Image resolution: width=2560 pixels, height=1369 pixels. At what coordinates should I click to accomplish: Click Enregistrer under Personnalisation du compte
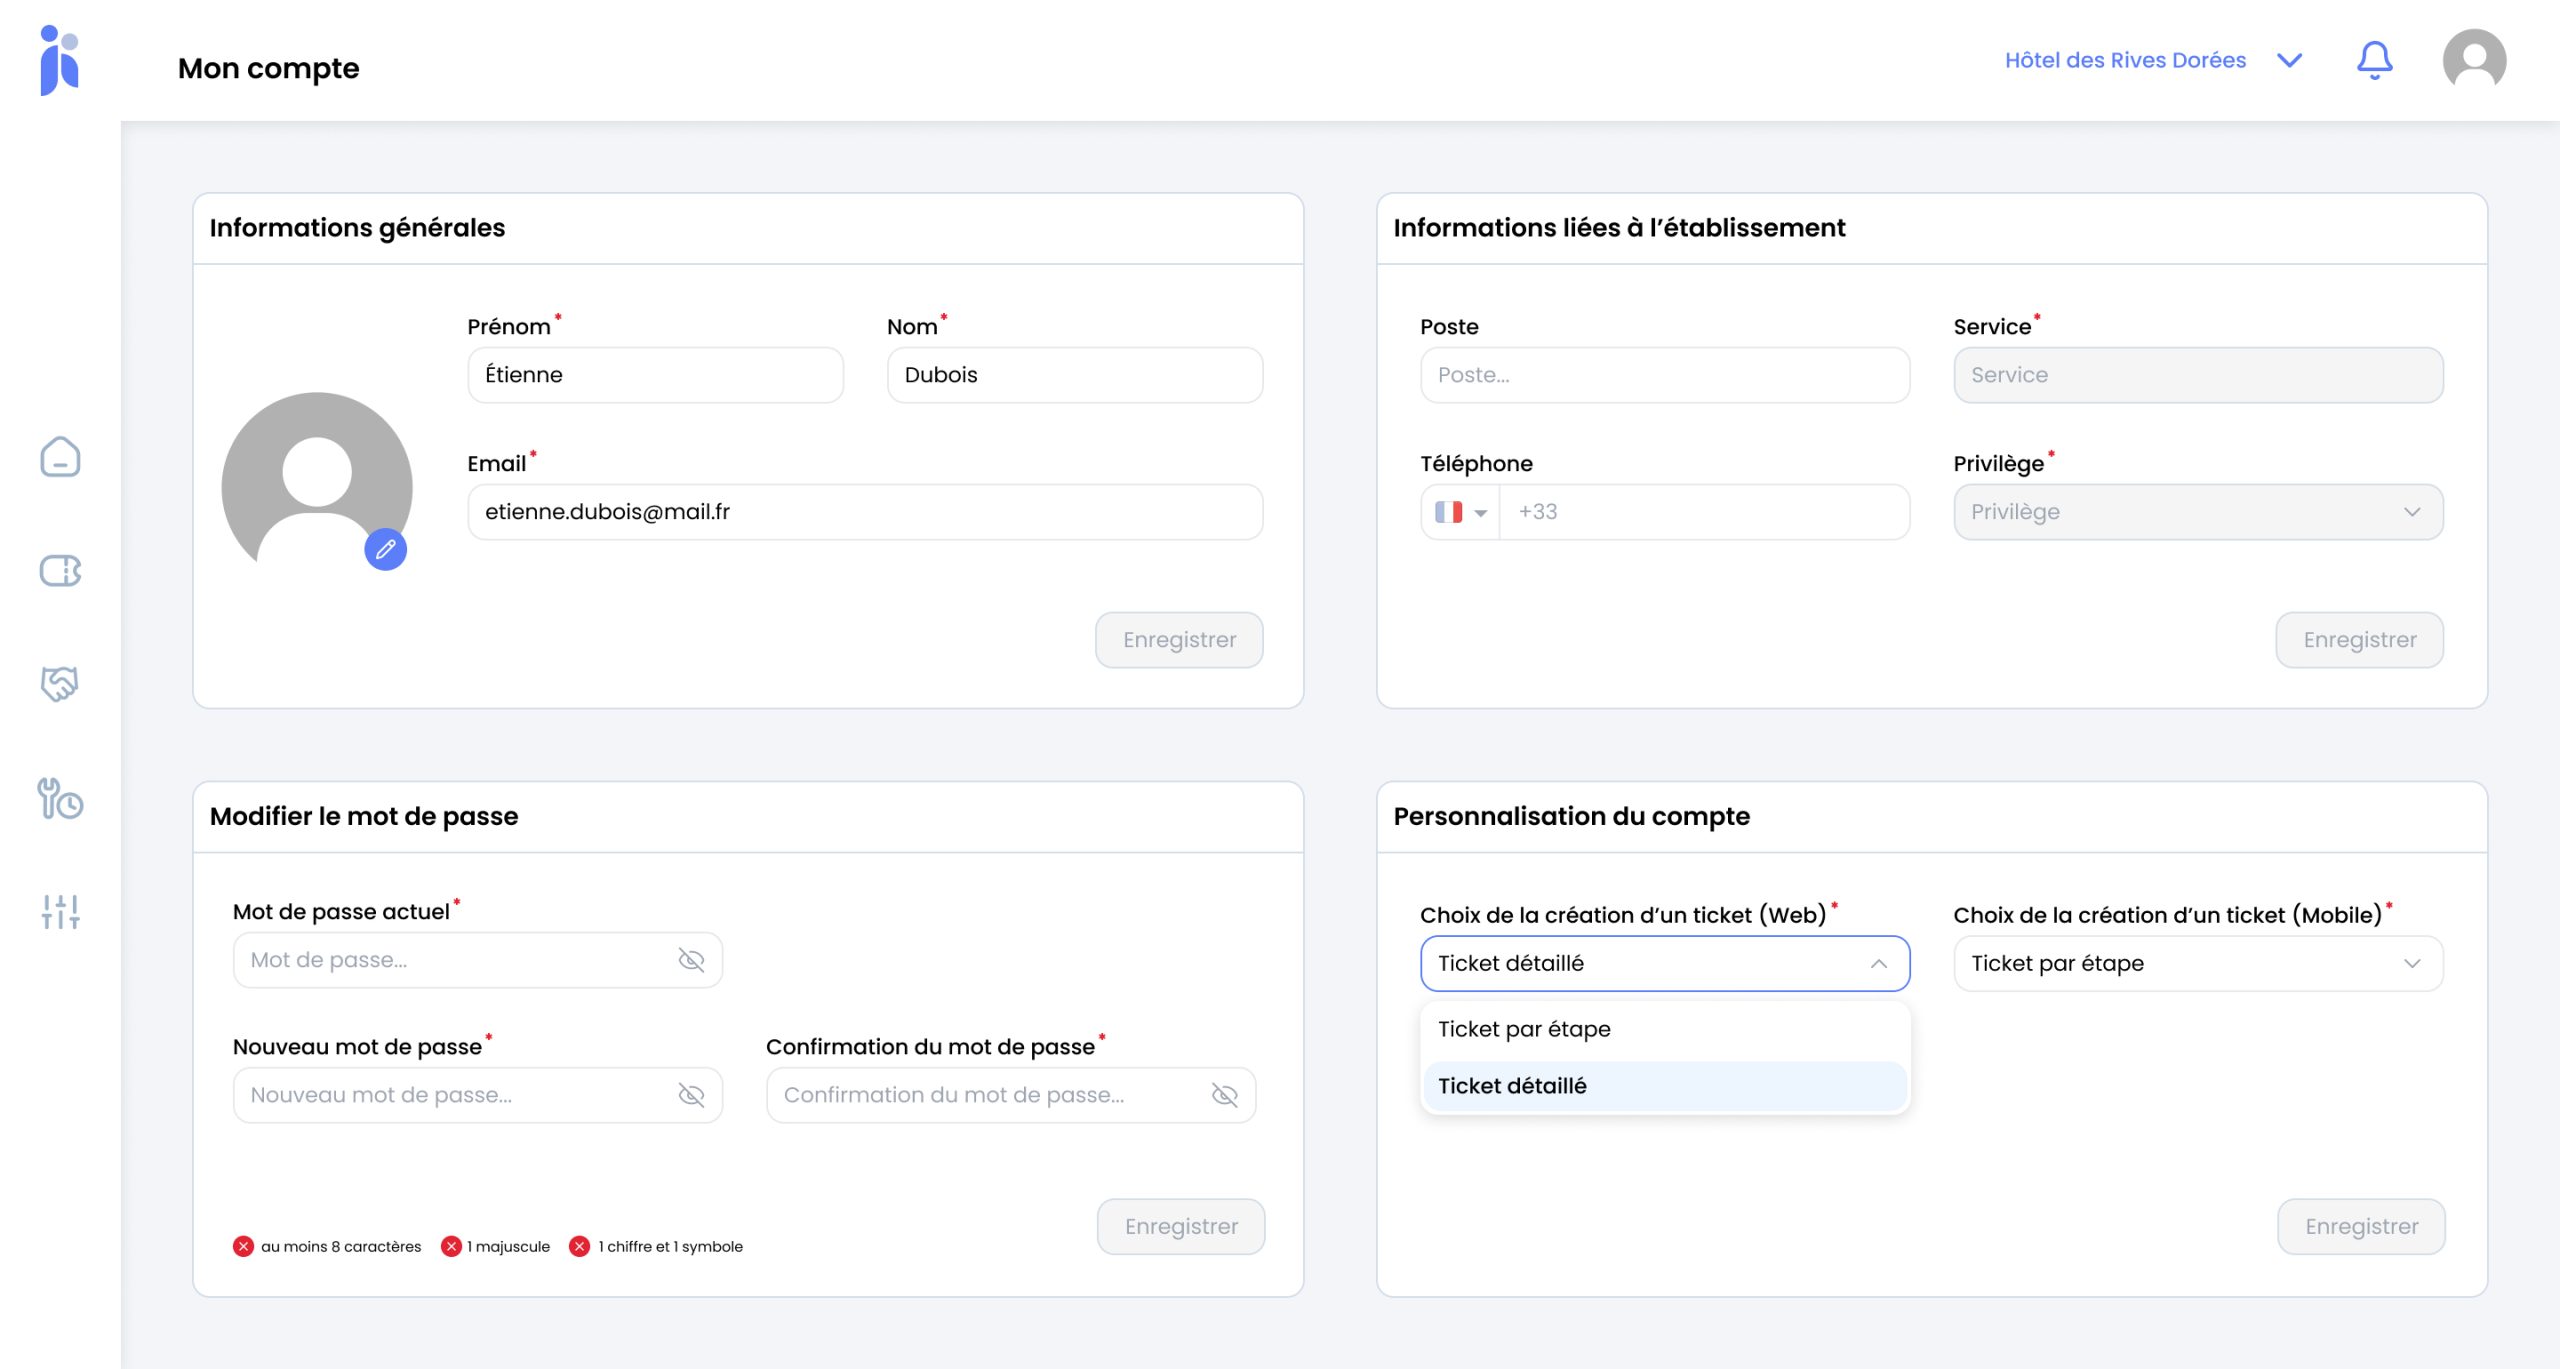click(2361, 1226)
